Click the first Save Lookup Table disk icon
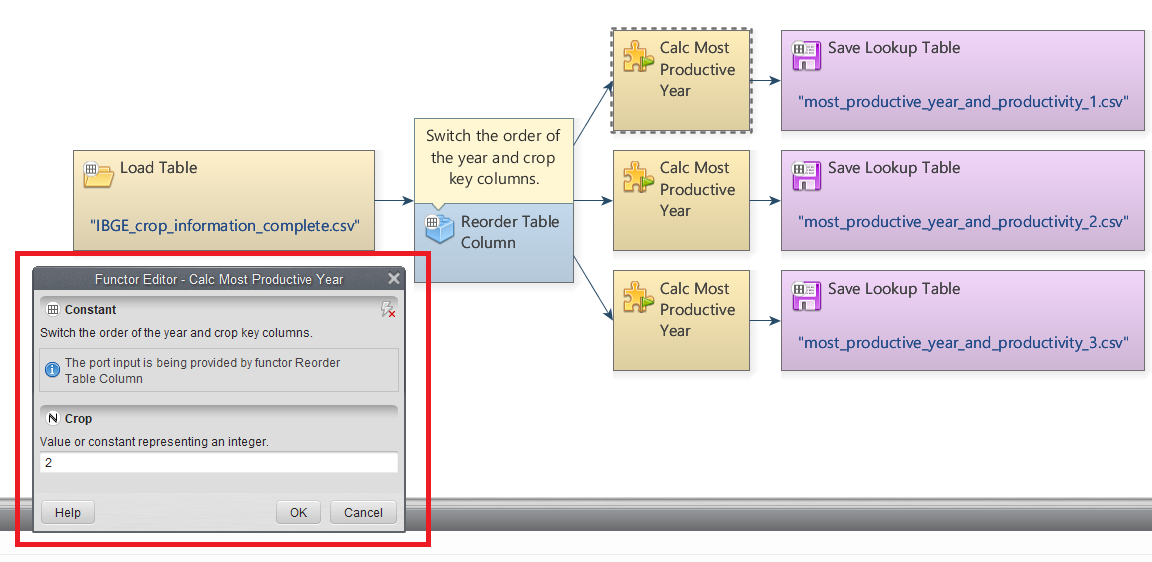 tap(806, 55)
